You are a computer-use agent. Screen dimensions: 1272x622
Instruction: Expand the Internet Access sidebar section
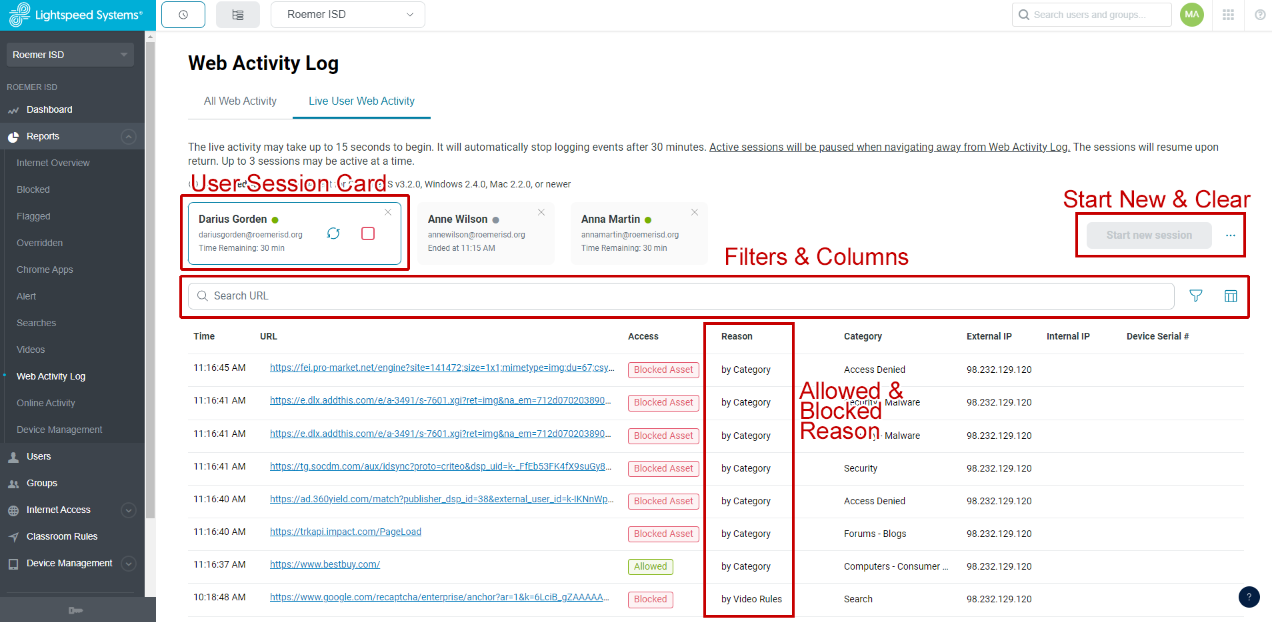coord(128,510)
